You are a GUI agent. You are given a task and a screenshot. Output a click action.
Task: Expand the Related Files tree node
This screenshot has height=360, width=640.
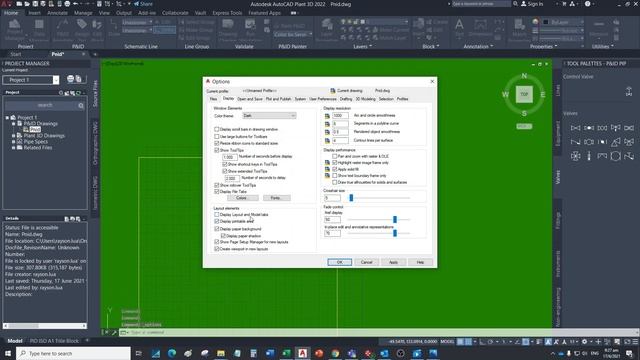click(x=13, y=148)
